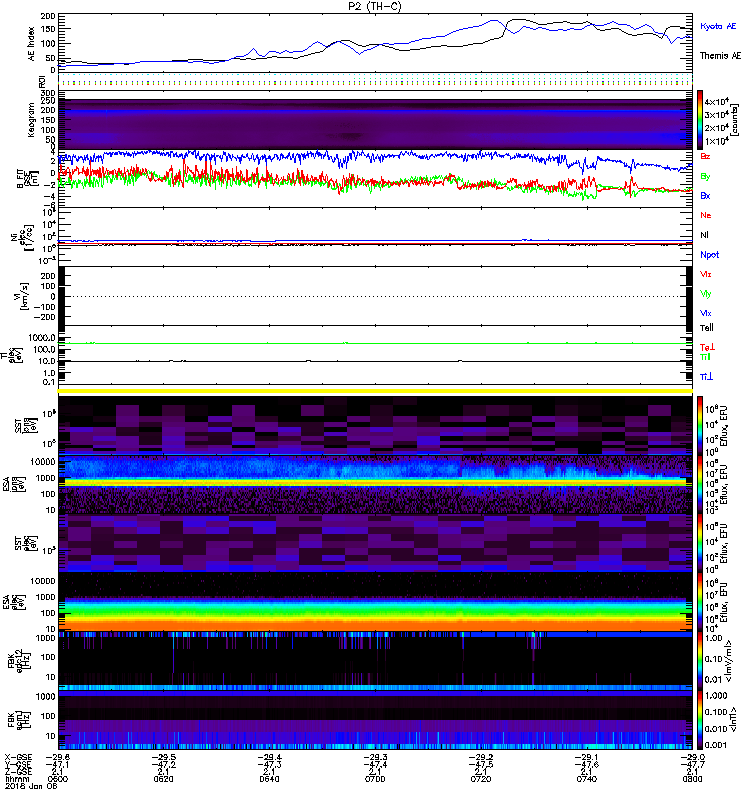This screenshot has width=750, height=800.
Task: Click the ESA electrons Eflux color bar
Action: [x=700, y=602]
